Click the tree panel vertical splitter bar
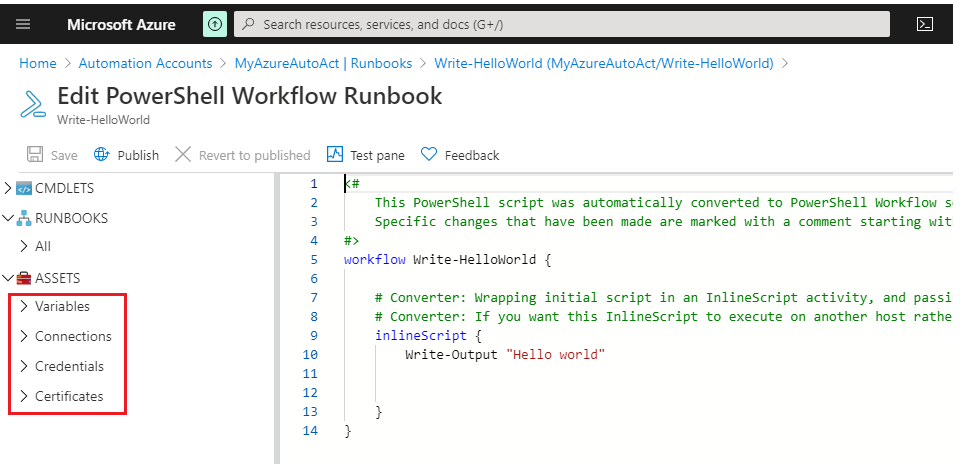 point(276,319)
